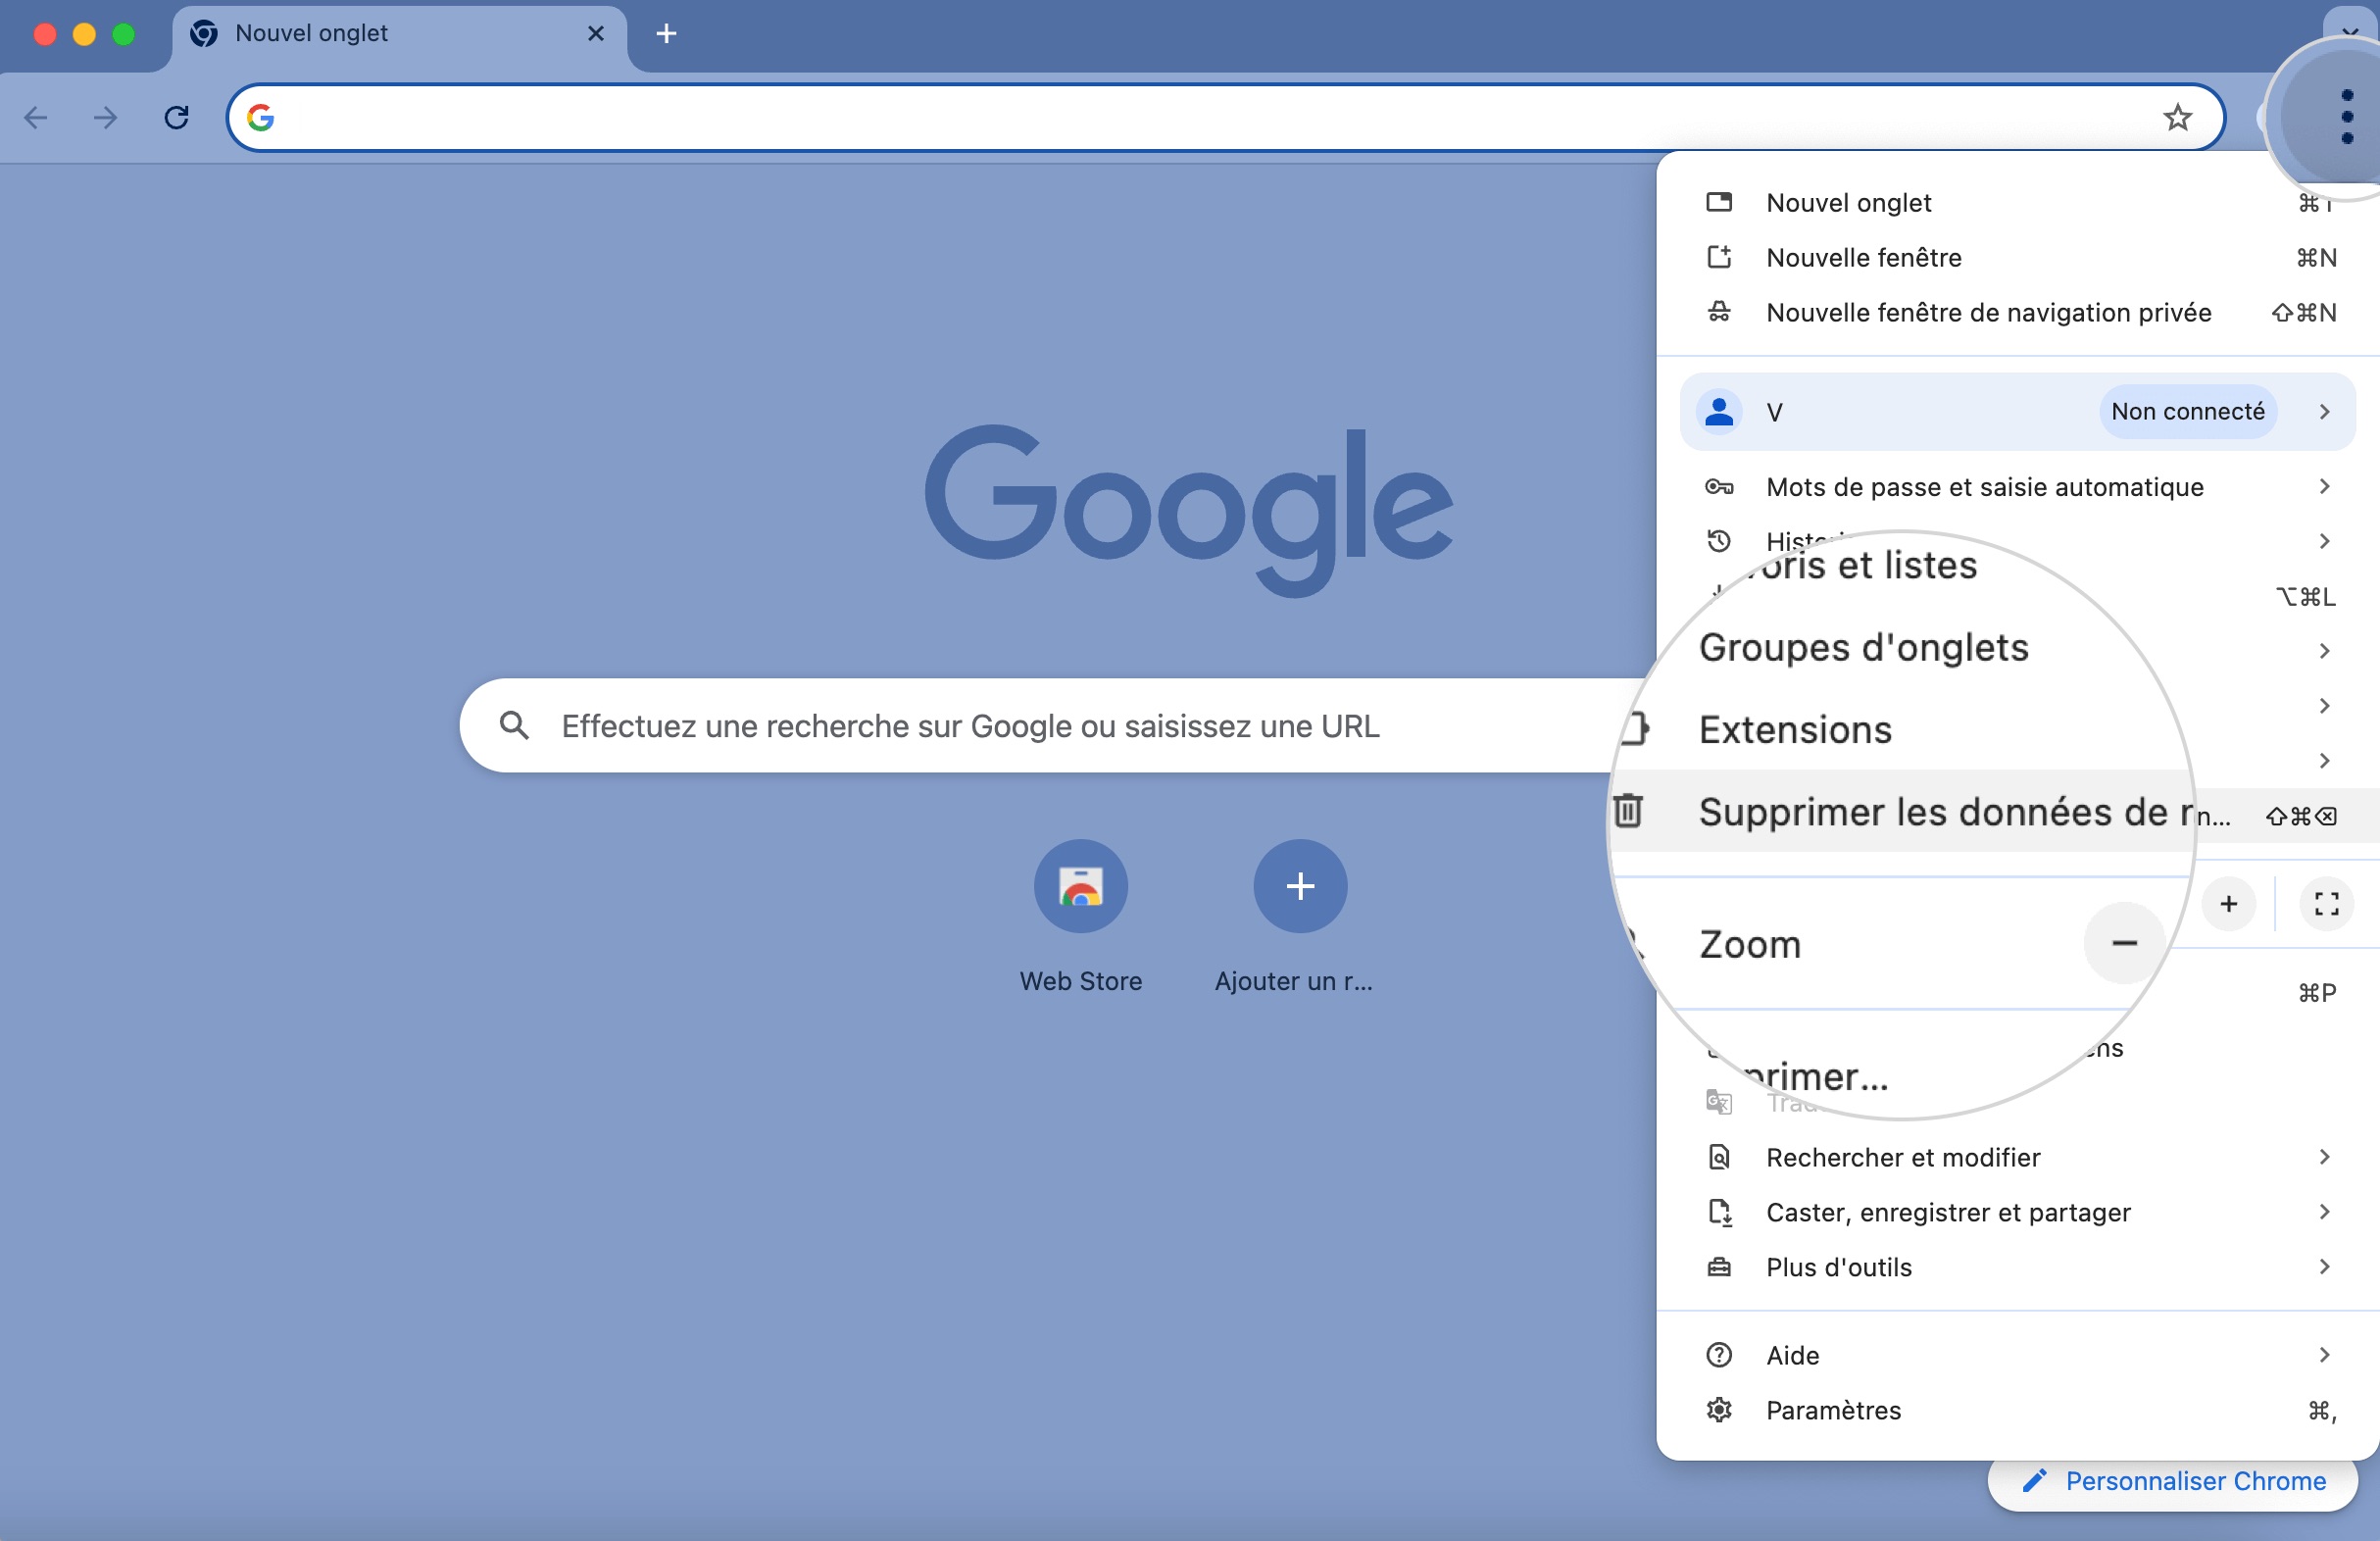Choose Nouvel onglet in the menu

2018,203
